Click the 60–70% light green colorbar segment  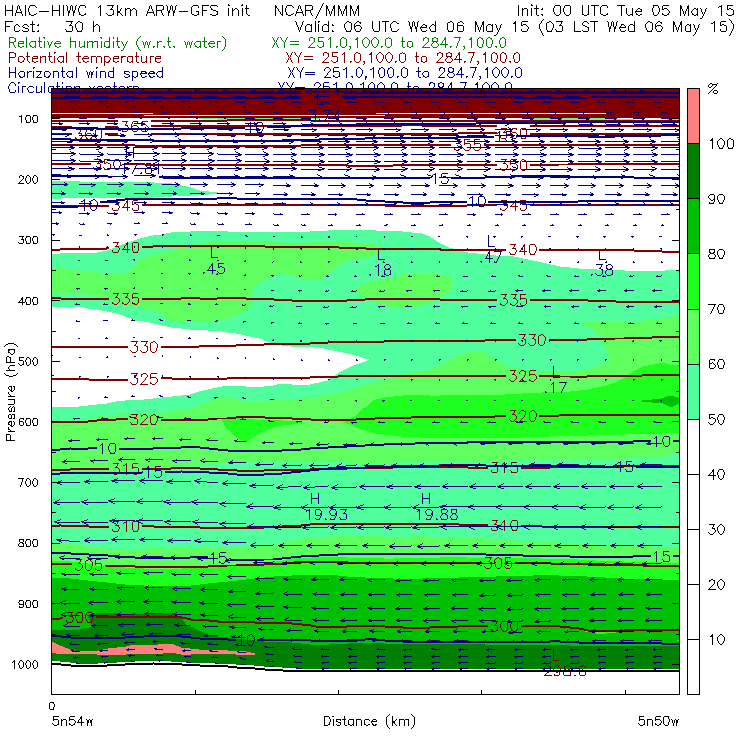(x=693, y=336)
